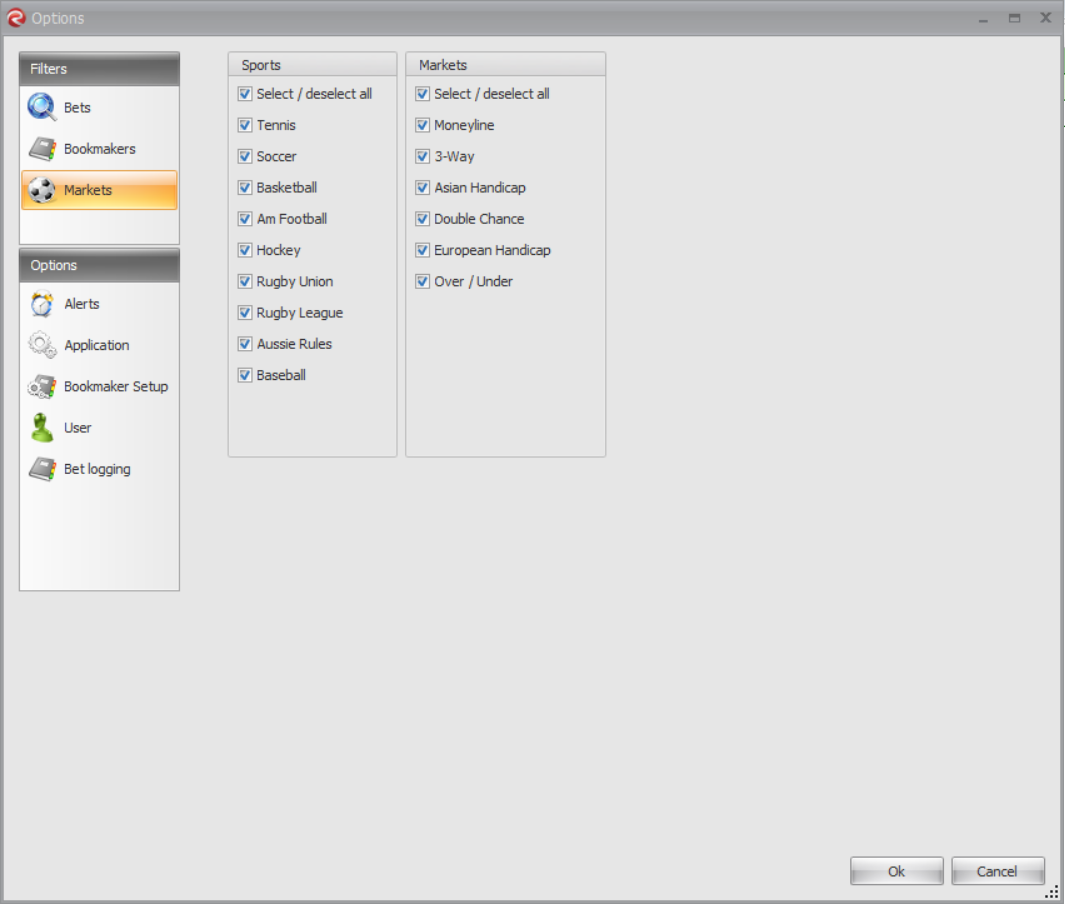
Task: Disable the Rugby Union checkbox
Action: [245, 282]
